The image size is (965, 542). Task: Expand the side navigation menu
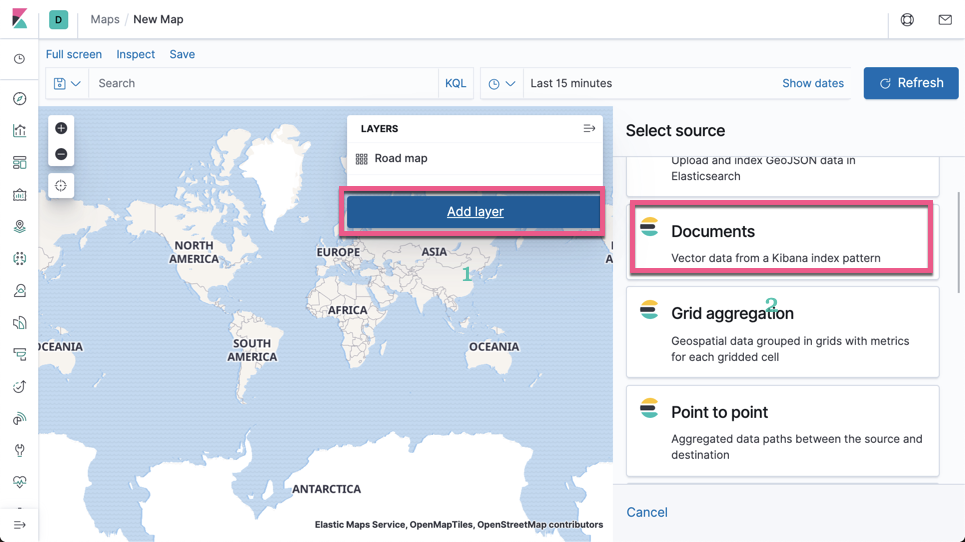click(x=20, y=525)
